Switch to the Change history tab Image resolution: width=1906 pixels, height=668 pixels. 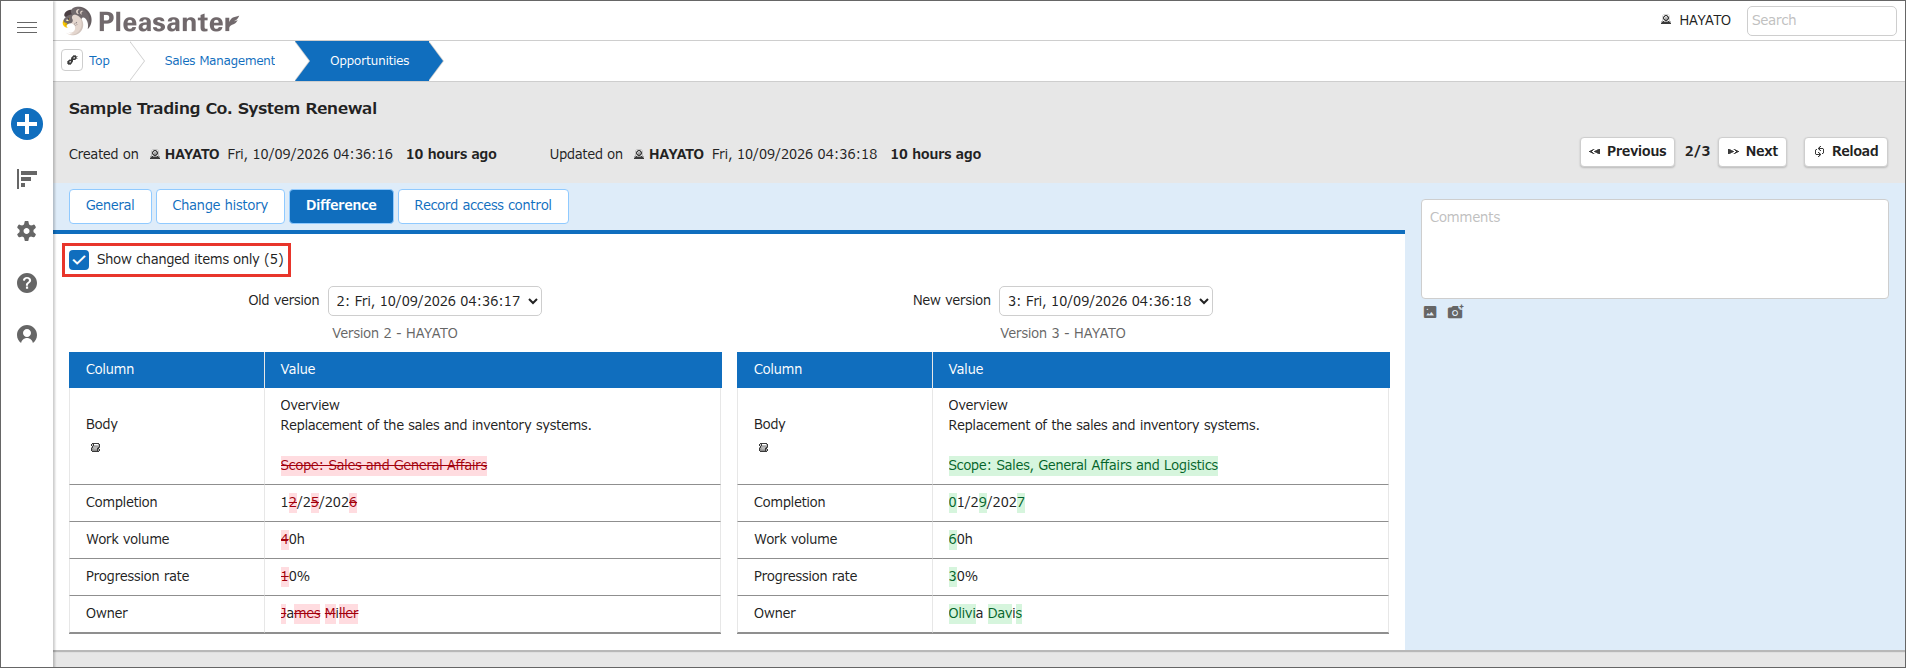click(220, 206)
